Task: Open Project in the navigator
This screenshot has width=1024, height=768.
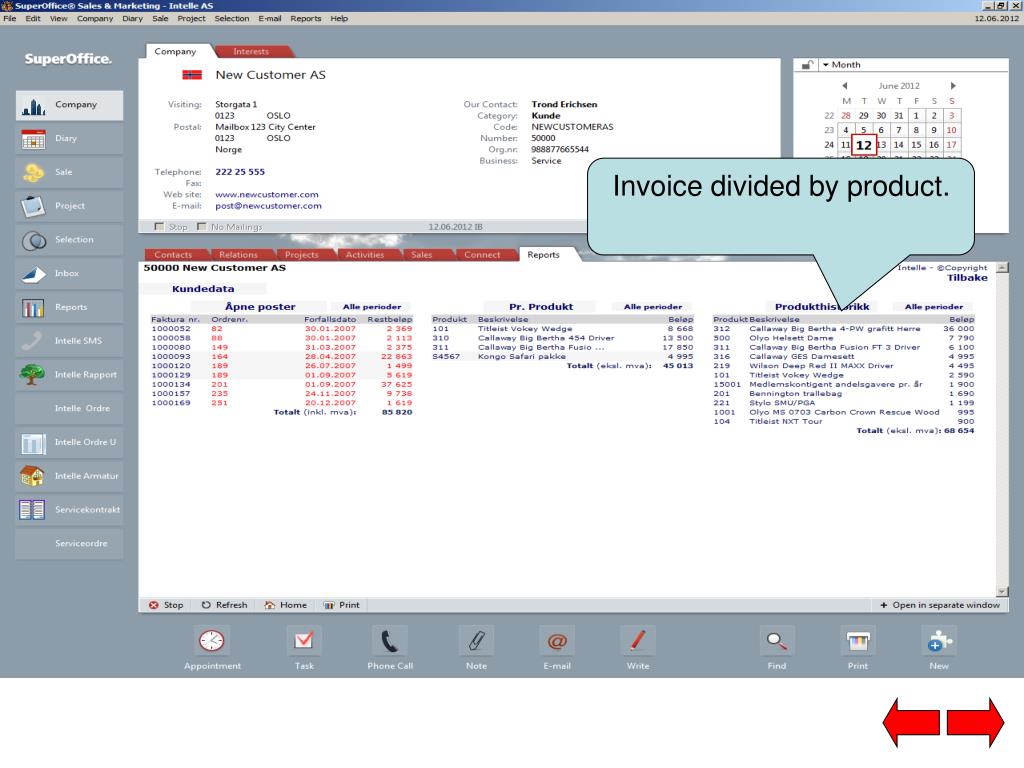Action: [x=69, y=206]
